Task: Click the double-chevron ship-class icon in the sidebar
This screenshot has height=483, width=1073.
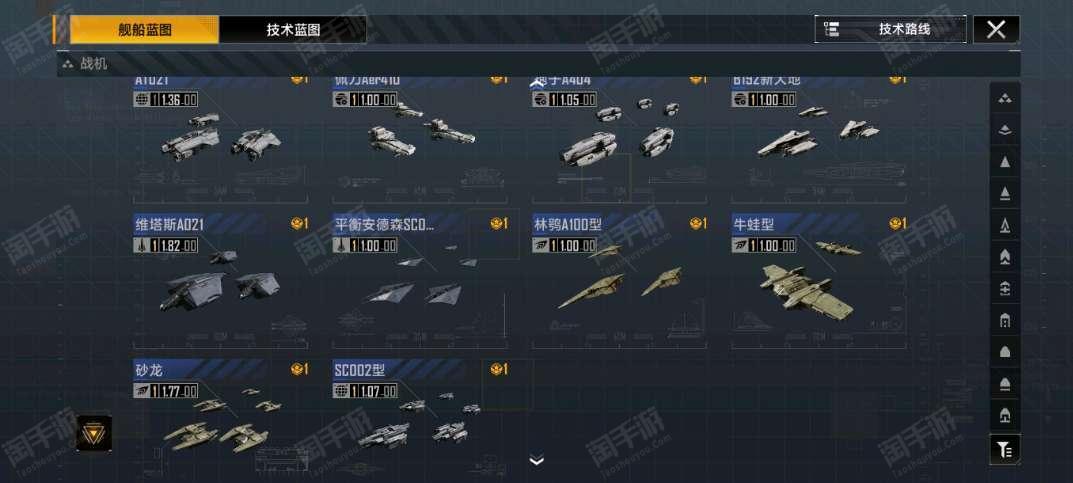Action: coord(1005,257)
